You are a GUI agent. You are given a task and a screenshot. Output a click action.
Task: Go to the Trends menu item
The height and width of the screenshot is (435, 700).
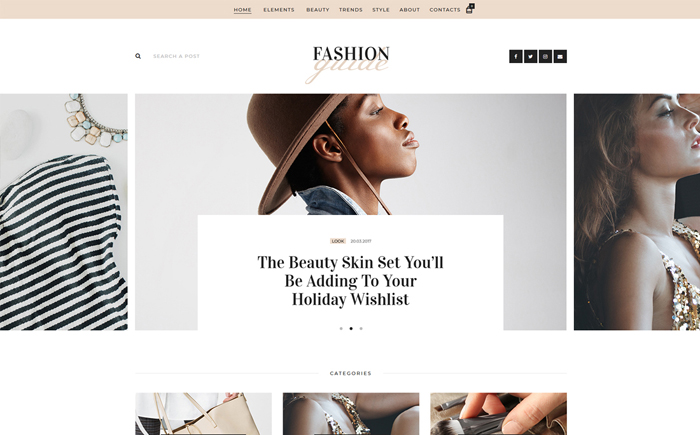[x=351, y=9]
